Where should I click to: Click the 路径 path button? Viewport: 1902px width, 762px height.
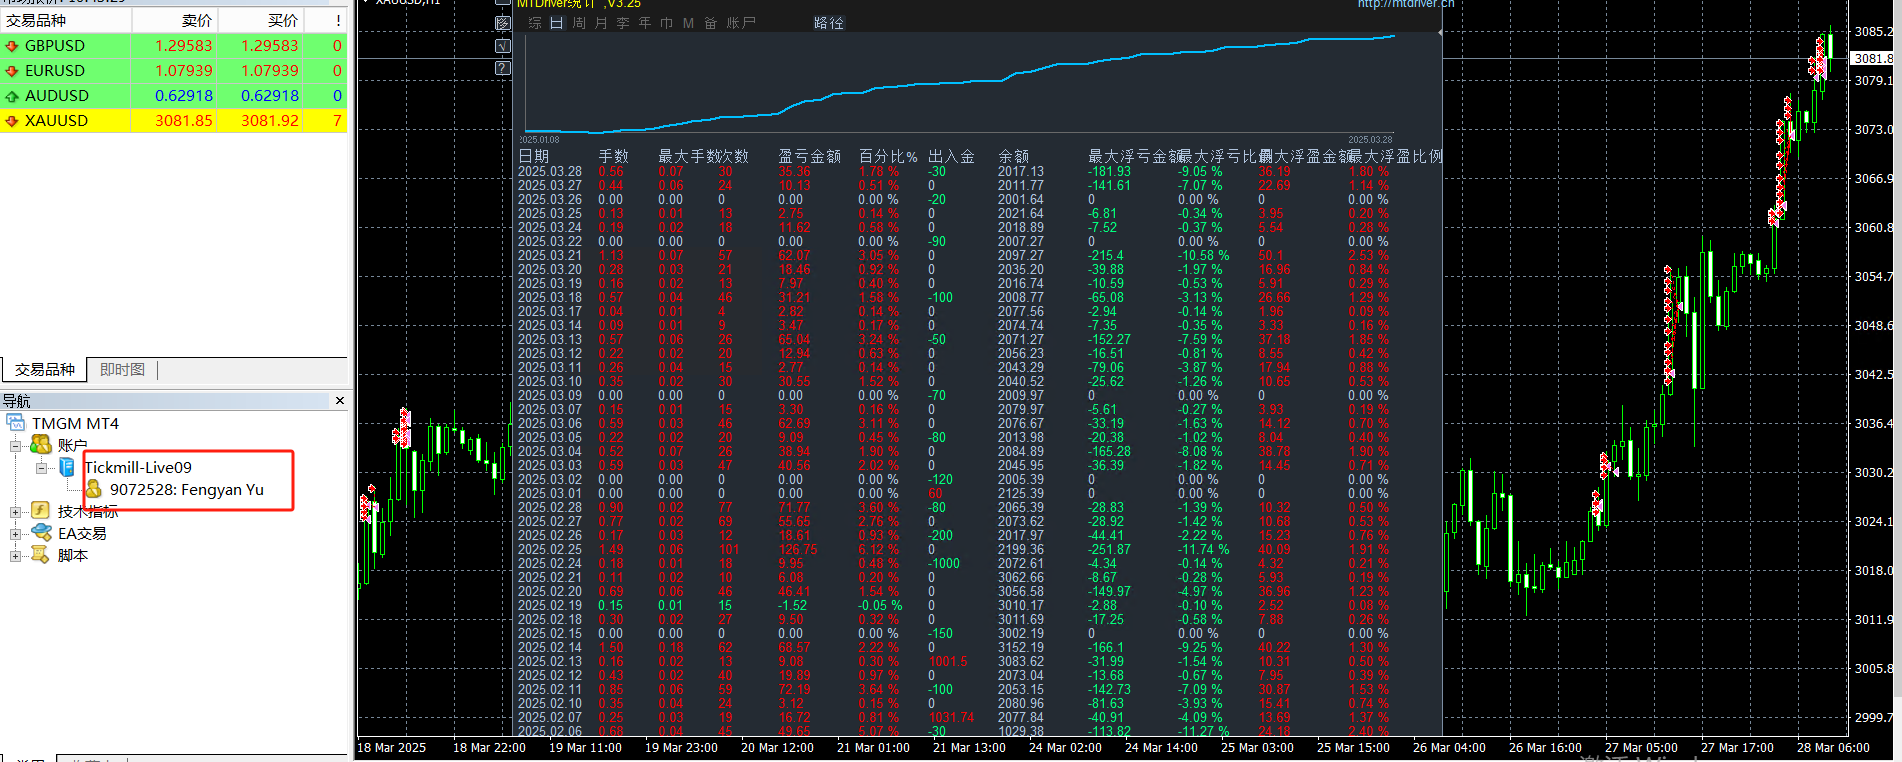[829, 23]
